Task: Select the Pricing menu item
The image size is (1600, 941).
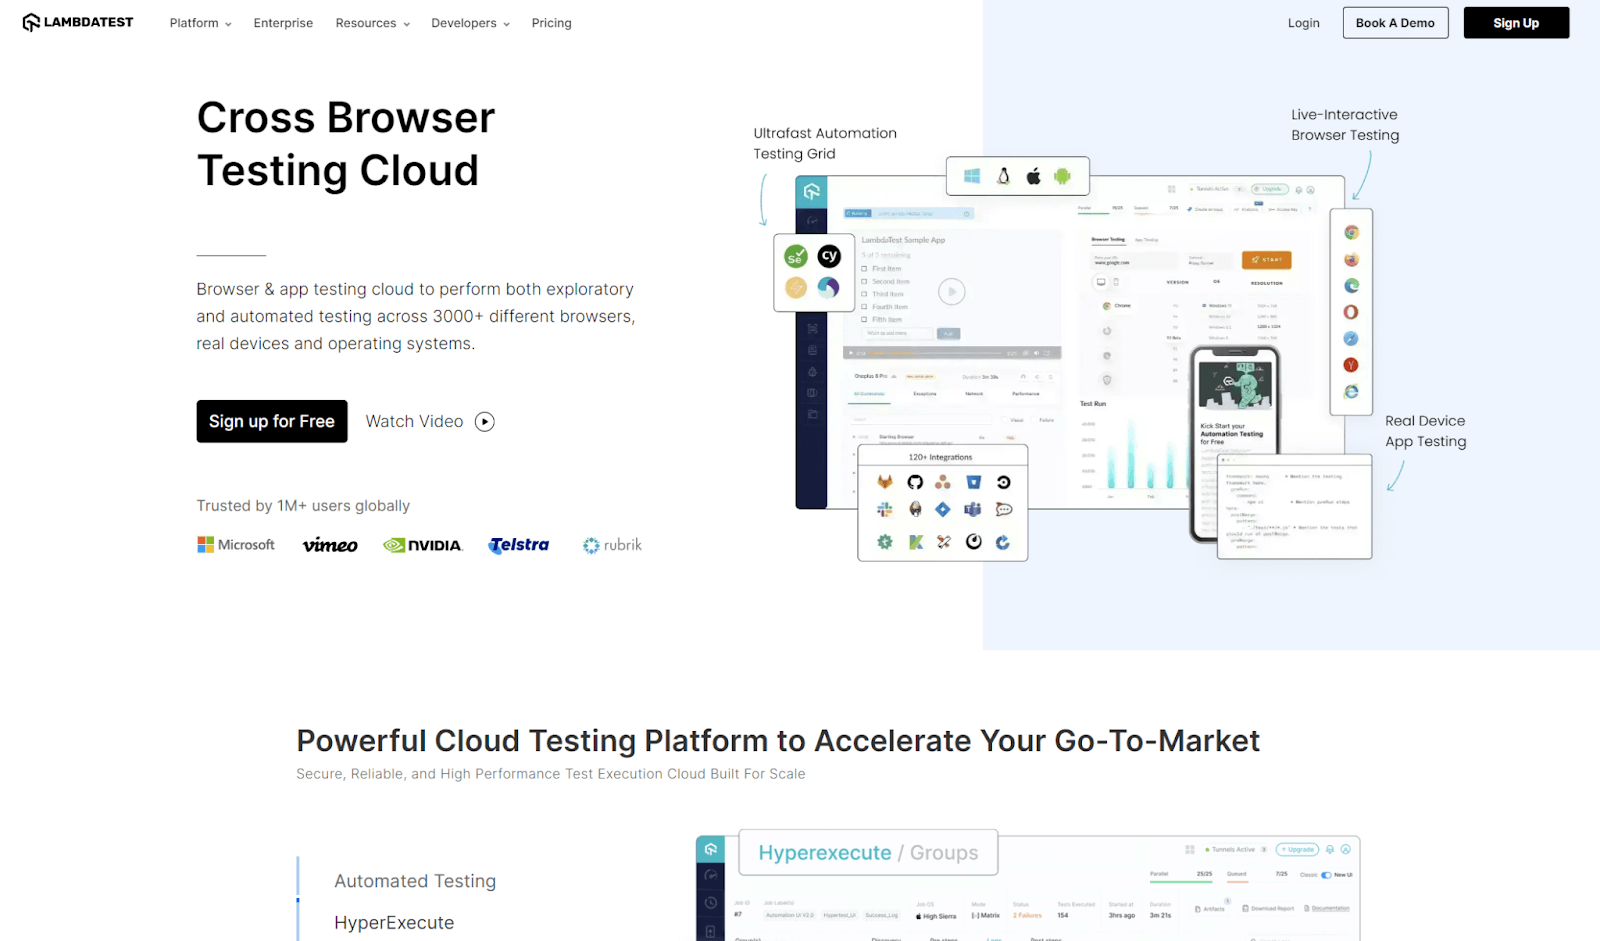Action: 551,22
